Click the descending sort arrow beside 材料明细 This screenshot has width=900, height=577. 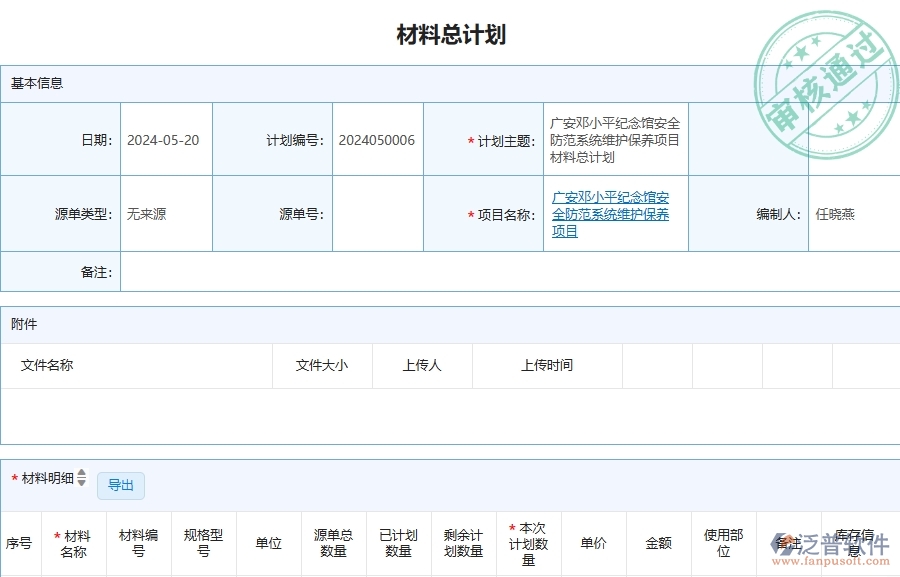pyautogui.click(x=81, y=483)
